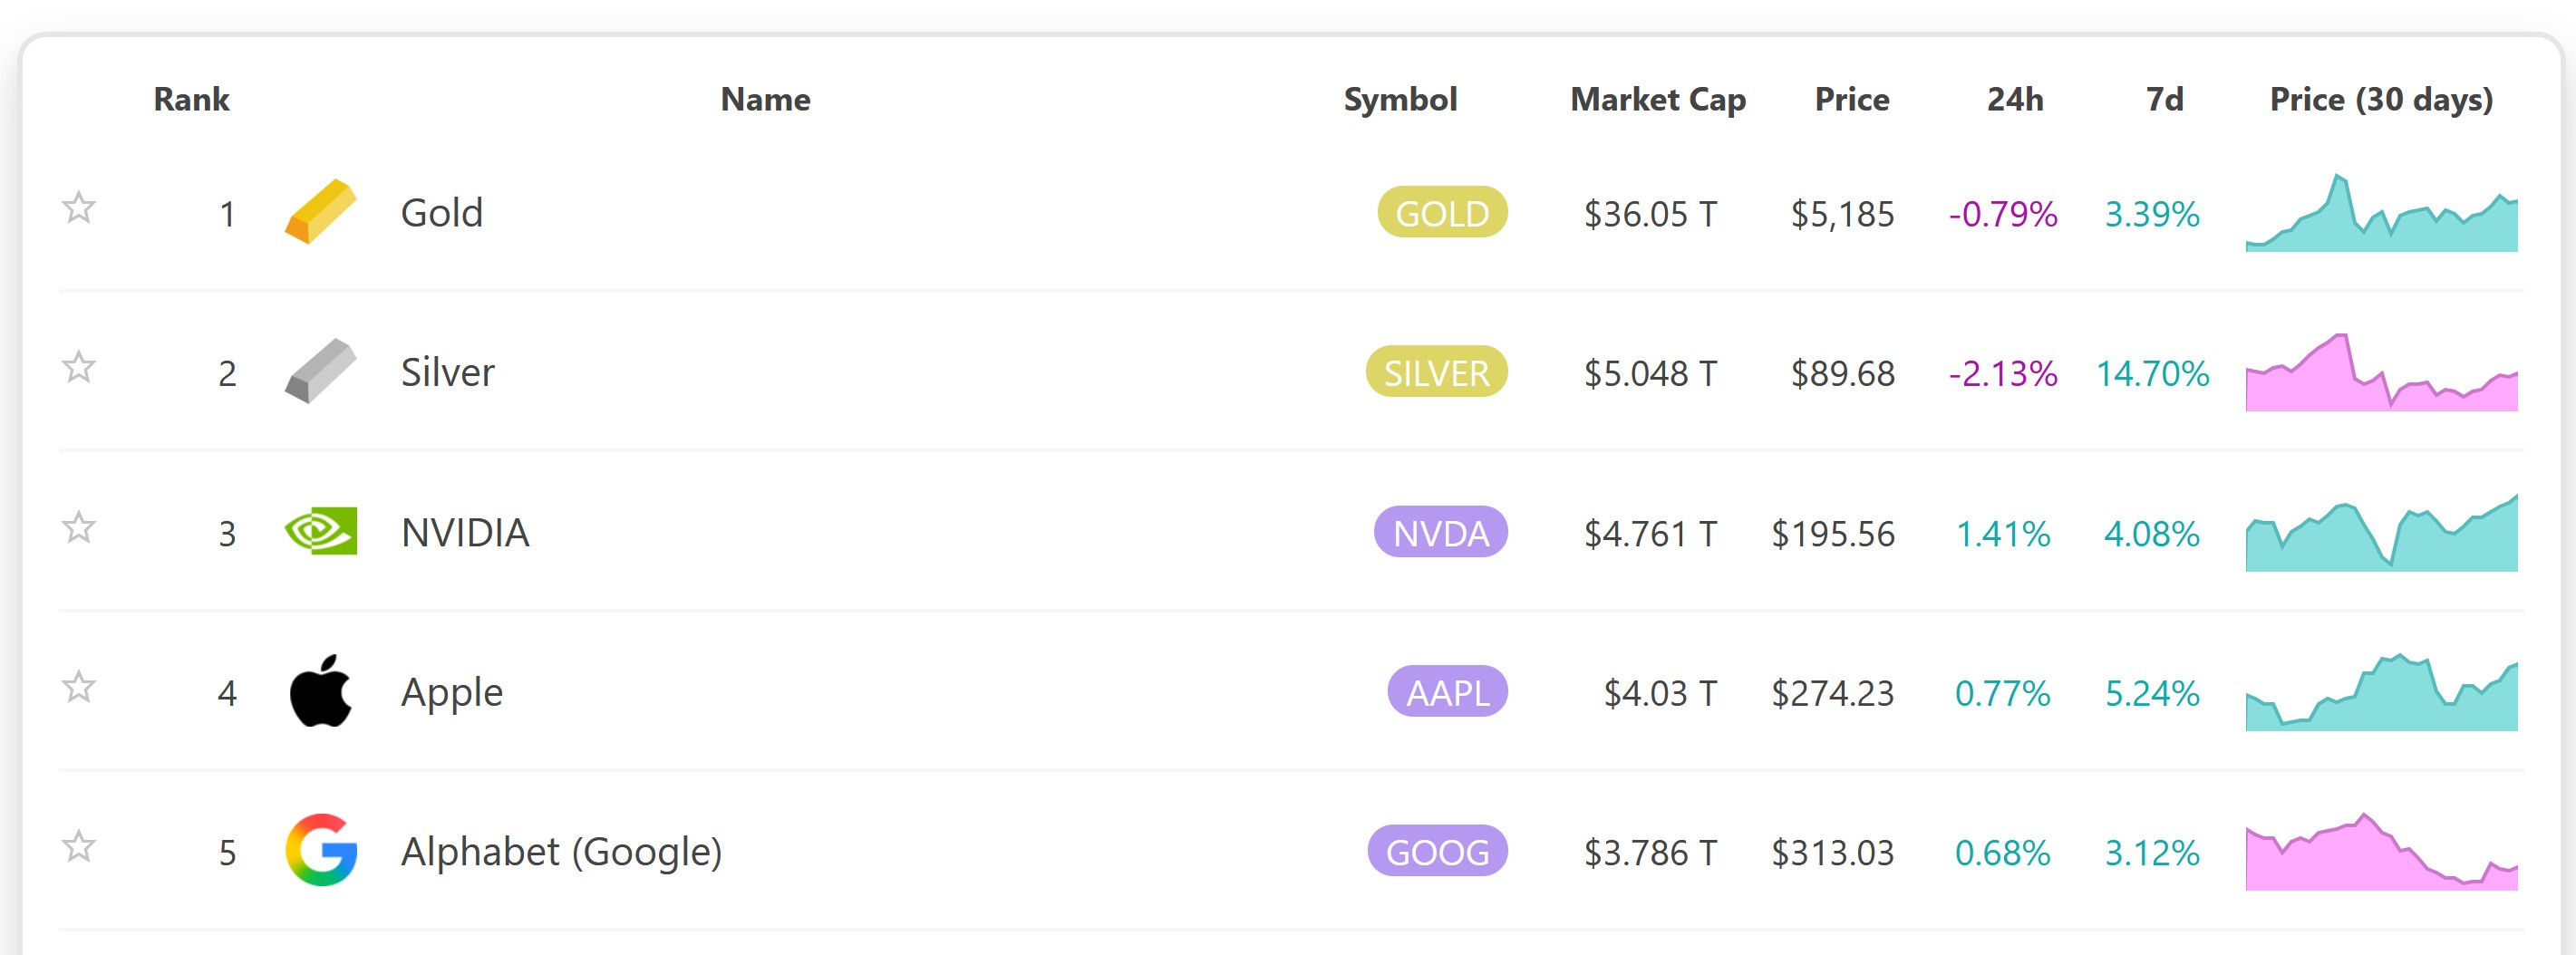Sort by the Rank column header

[x=191, y=99]
